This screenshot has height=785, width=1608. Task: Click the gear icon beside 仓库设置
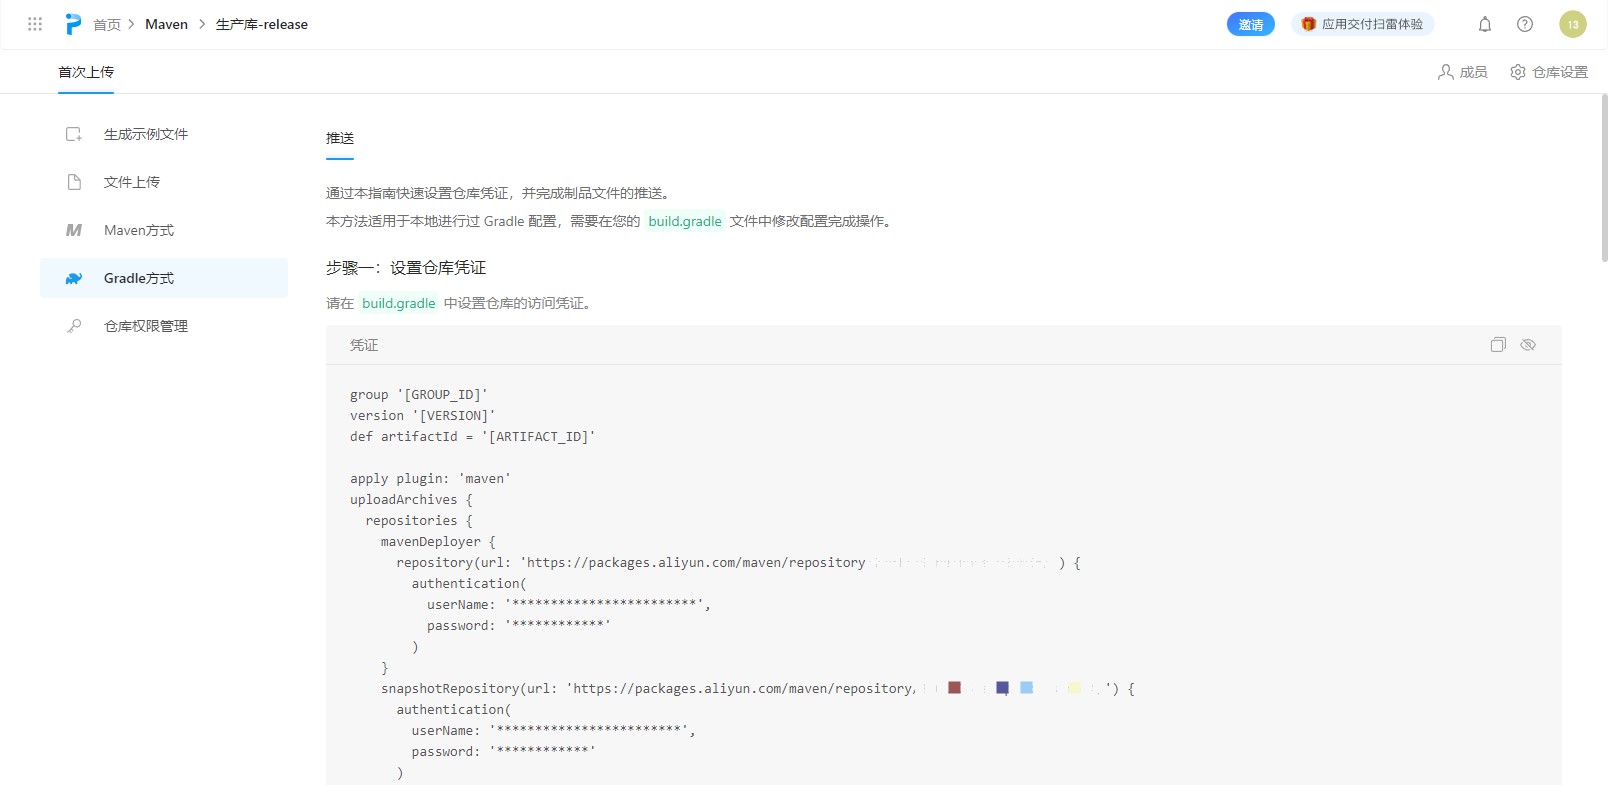coord(1518,72)
